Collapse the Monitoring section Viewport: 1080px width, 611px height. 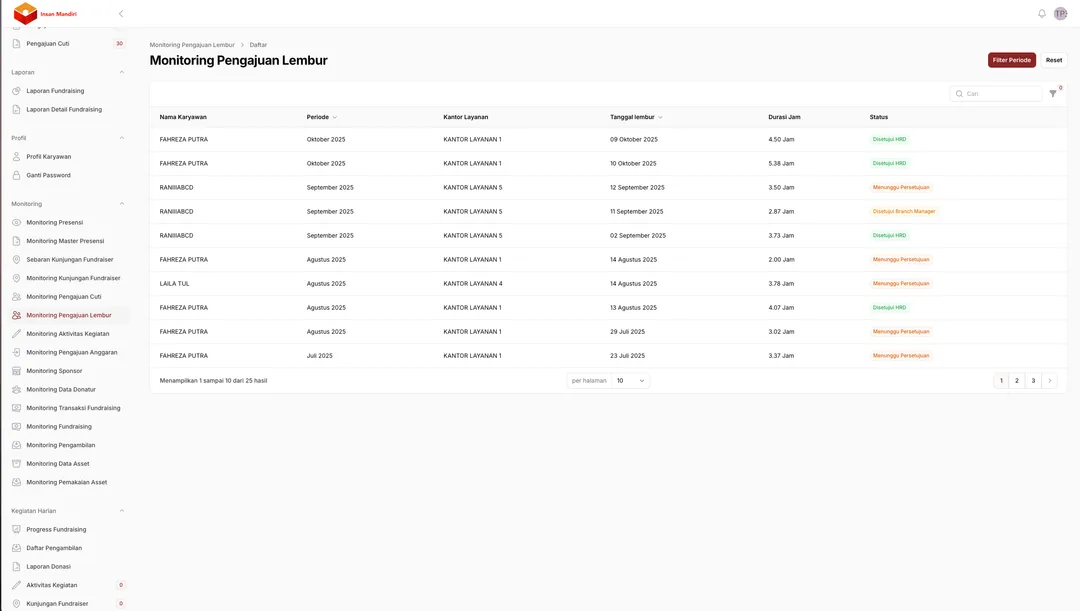pos(120,201)
